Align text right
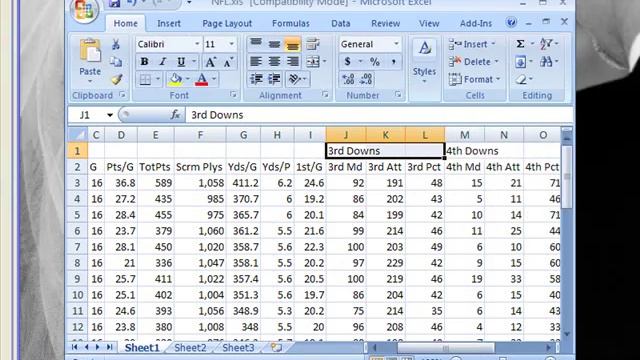The image size is (640, 360). (292, 62)
